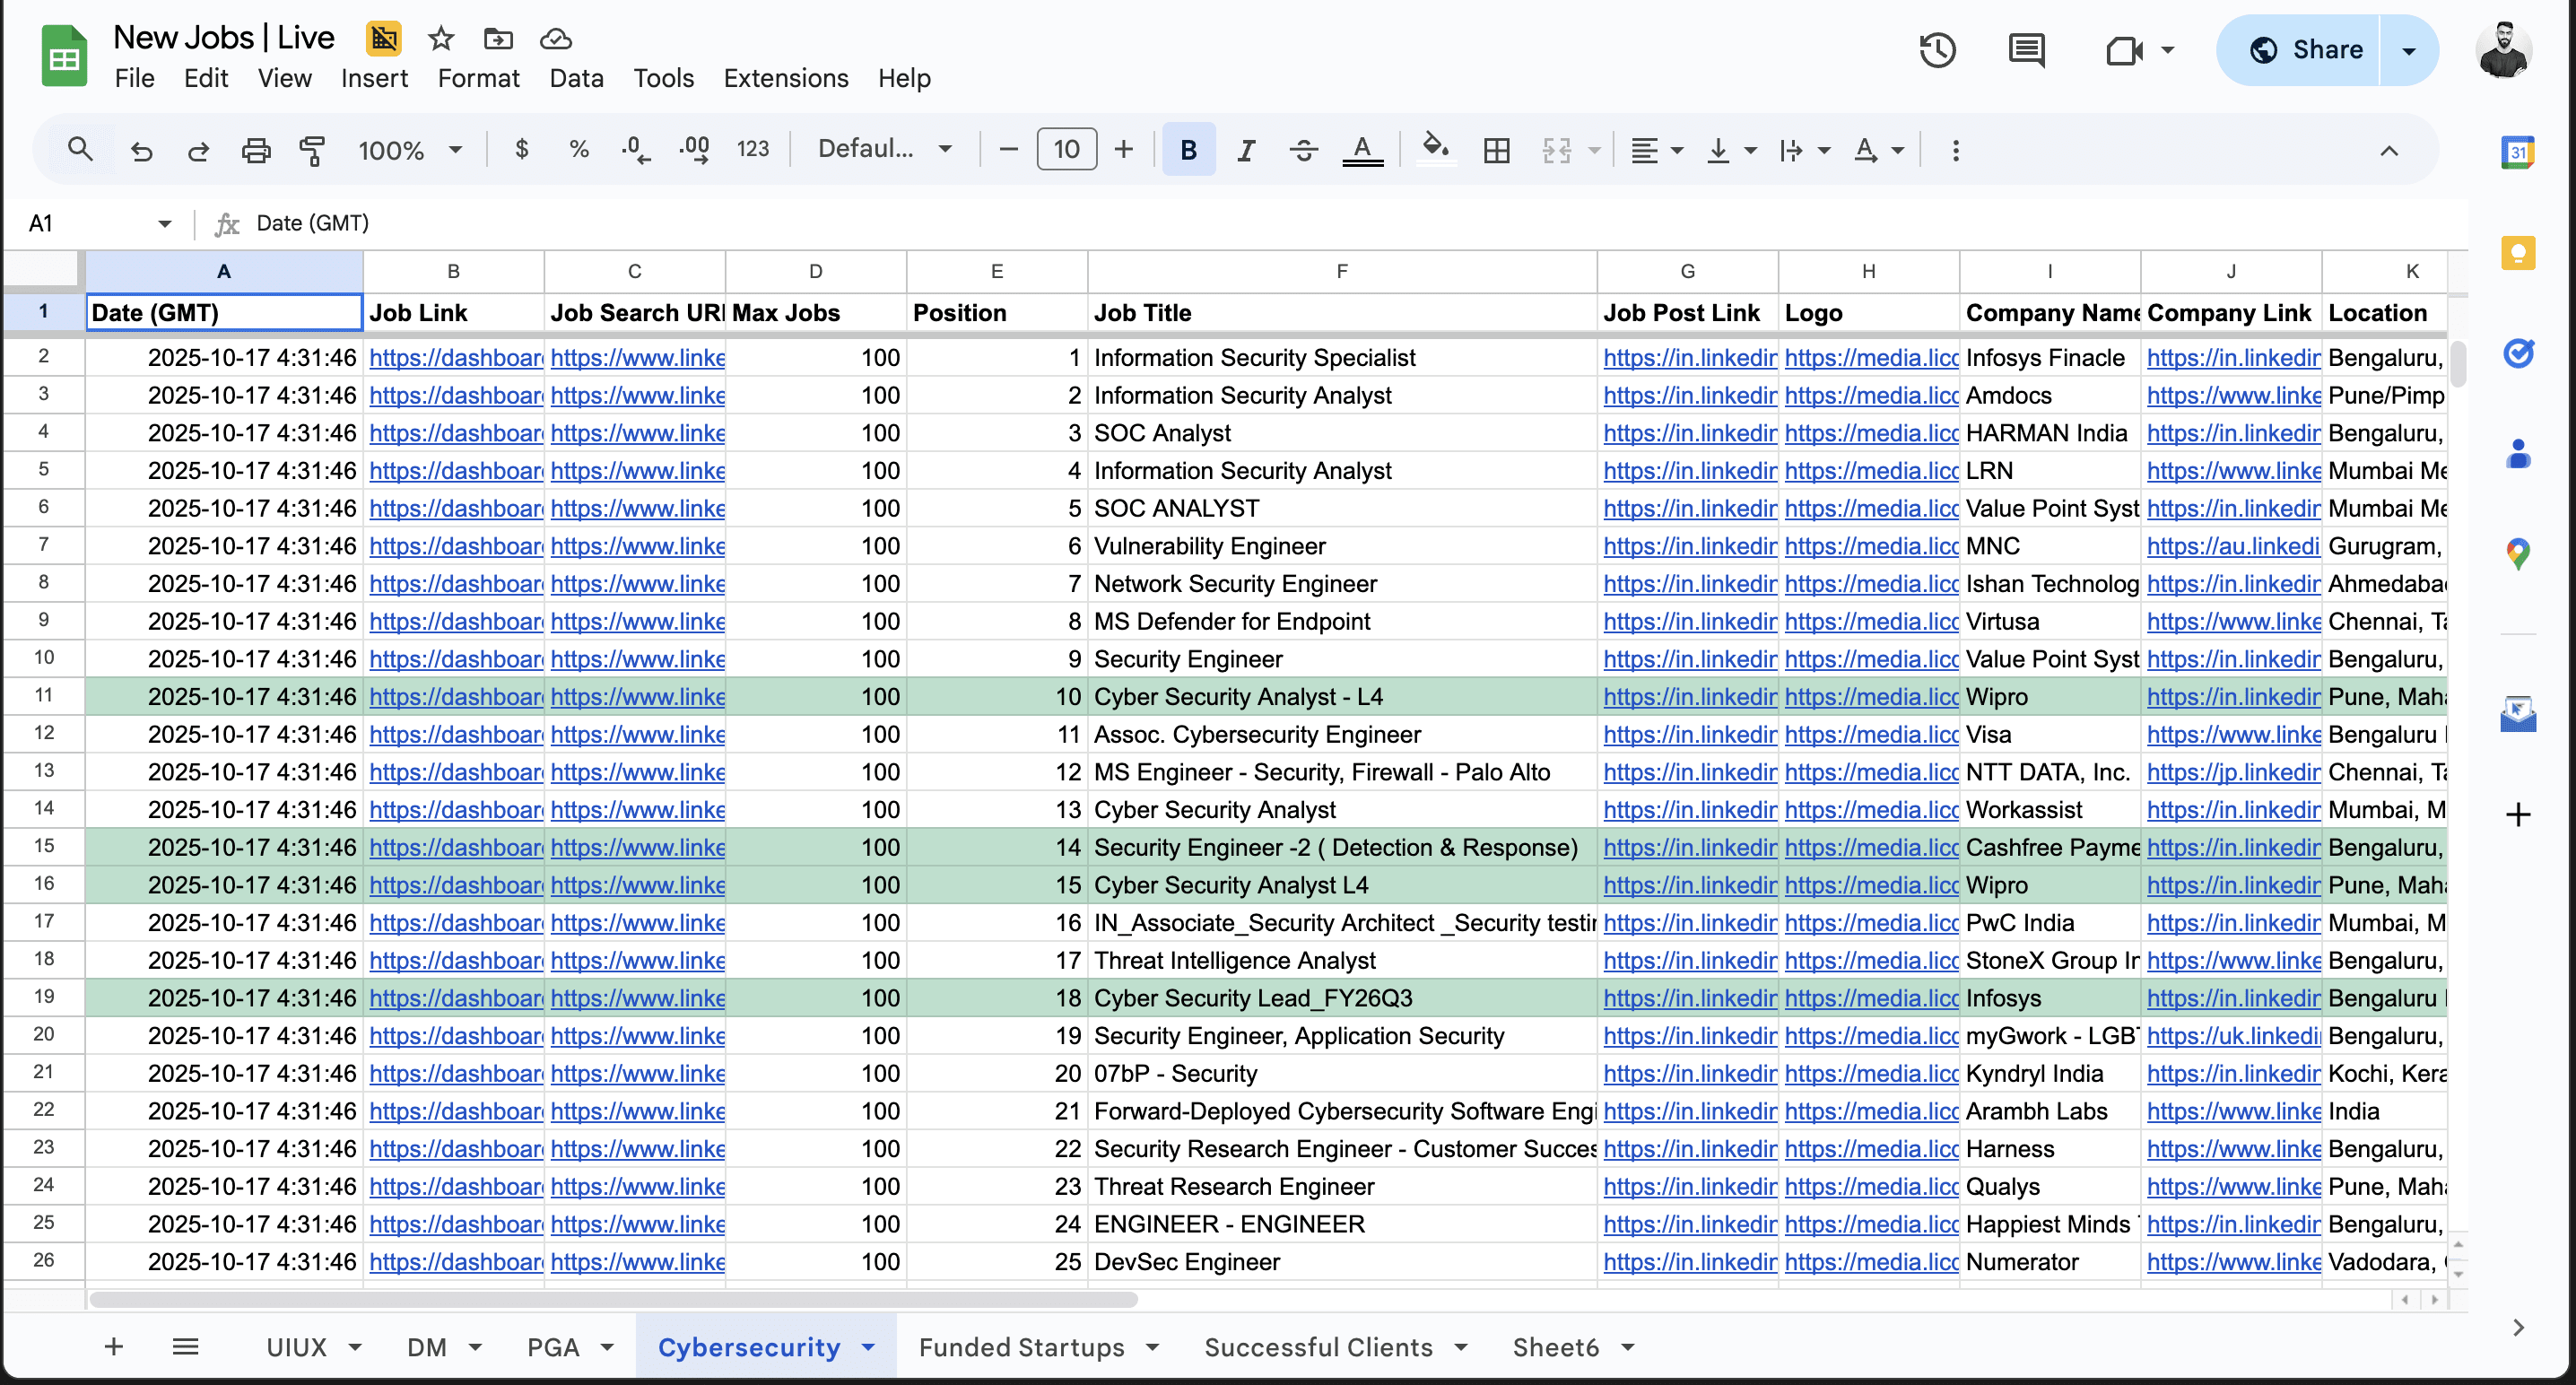
Task: Click the borders grid icon
Action: (1496, 150)
